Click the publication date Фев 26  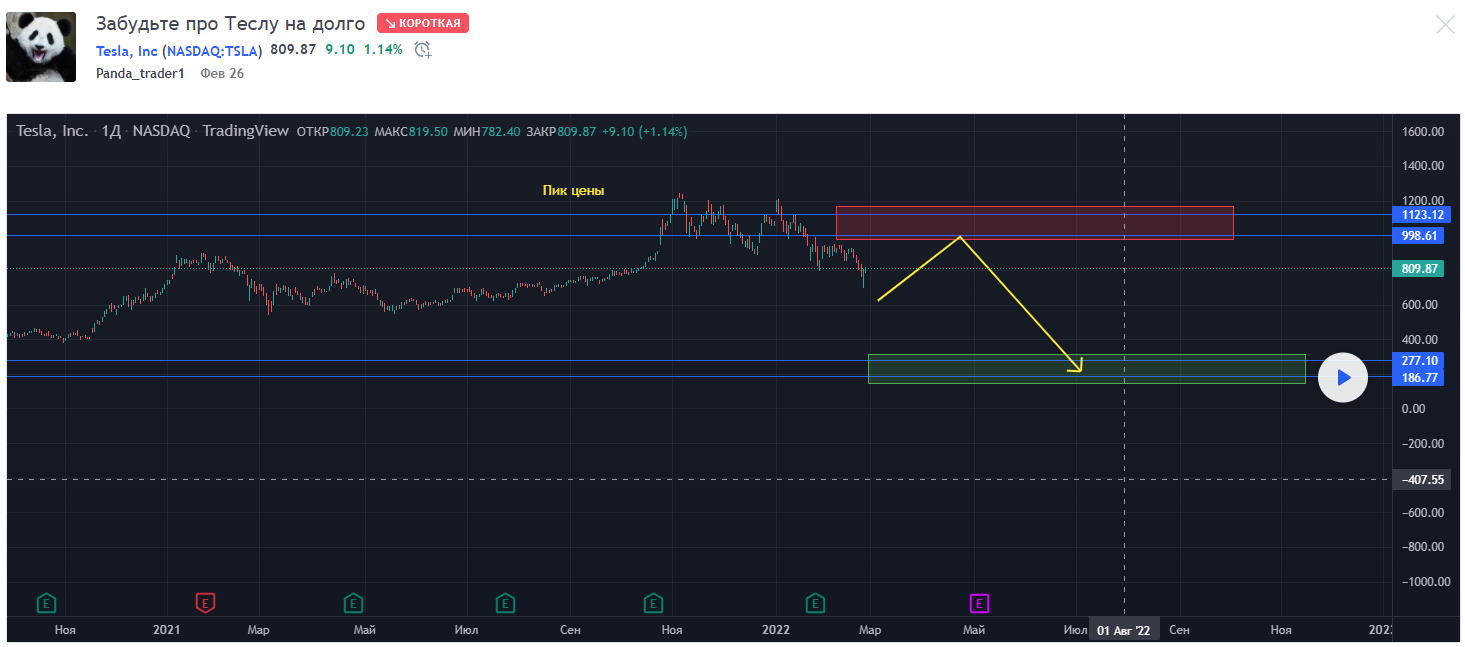222,73
